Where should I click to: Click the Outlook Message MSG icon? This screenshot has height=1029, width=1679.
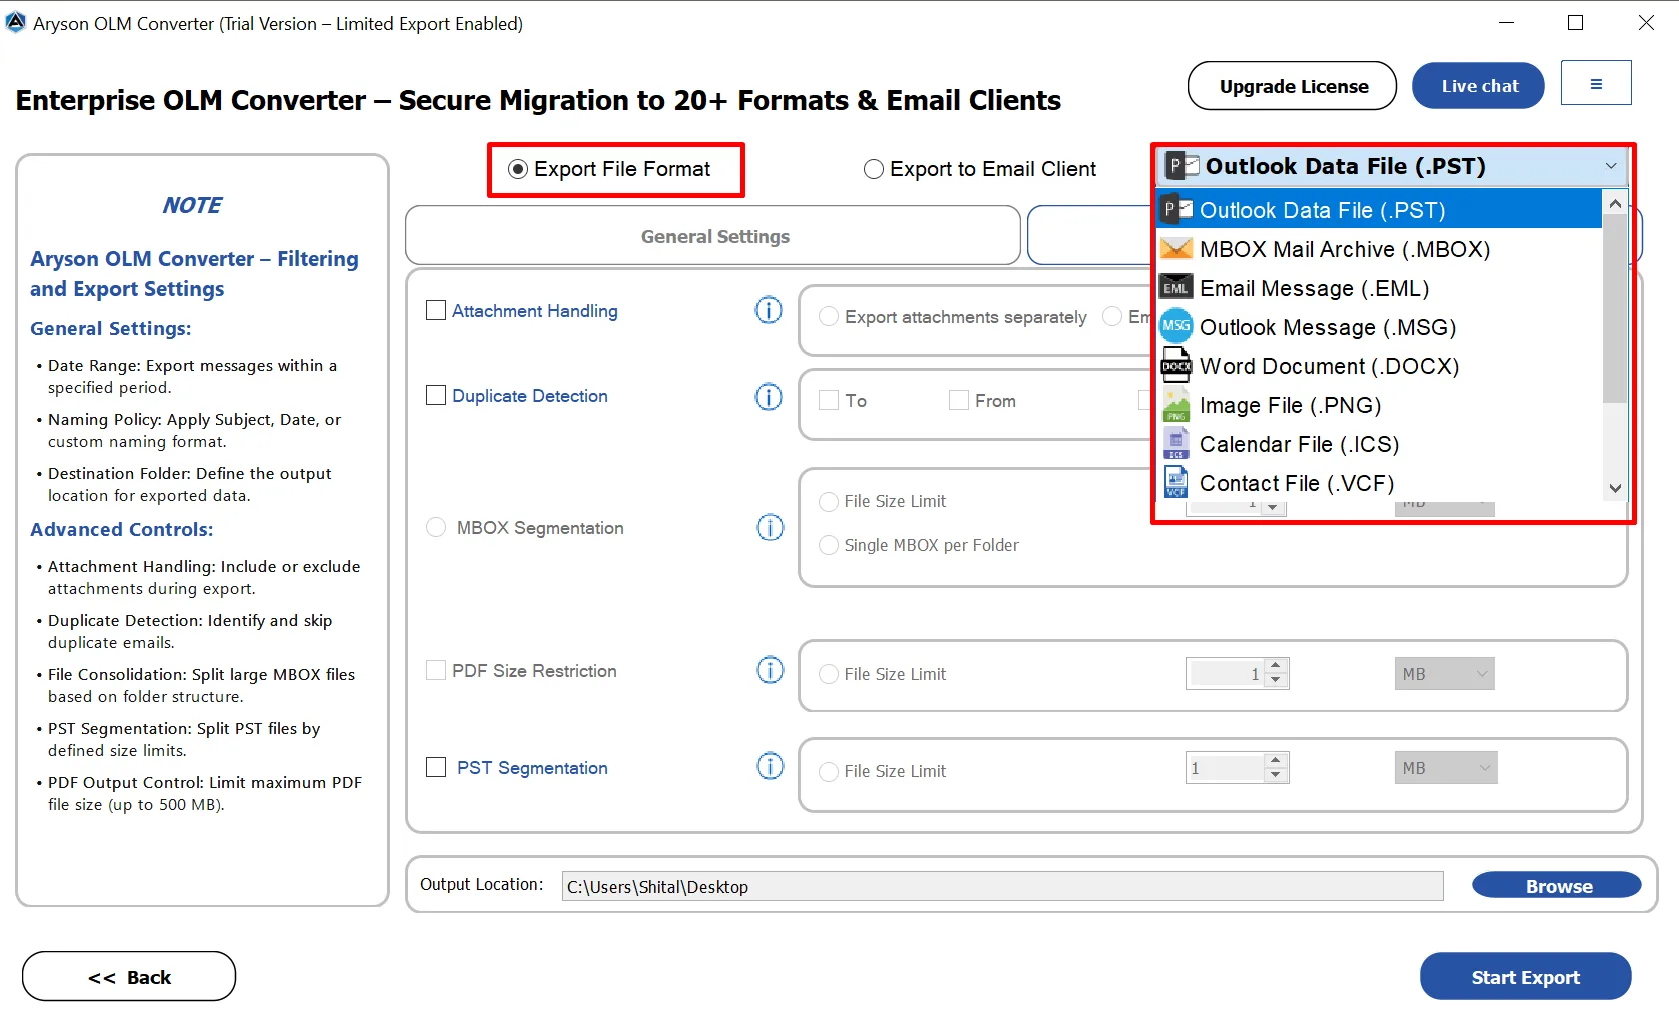pos(1176,327)
